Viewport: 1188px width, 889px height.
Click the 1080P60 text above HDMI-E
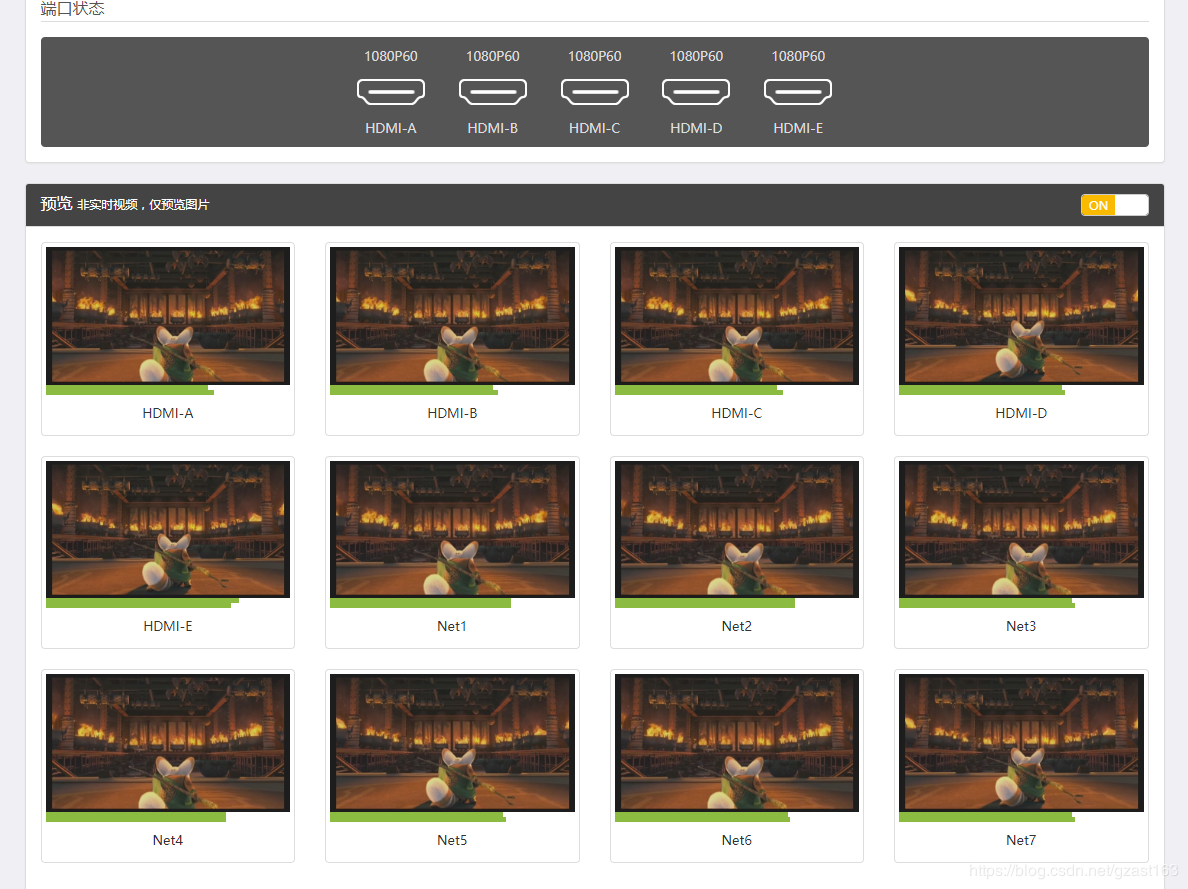798,56
